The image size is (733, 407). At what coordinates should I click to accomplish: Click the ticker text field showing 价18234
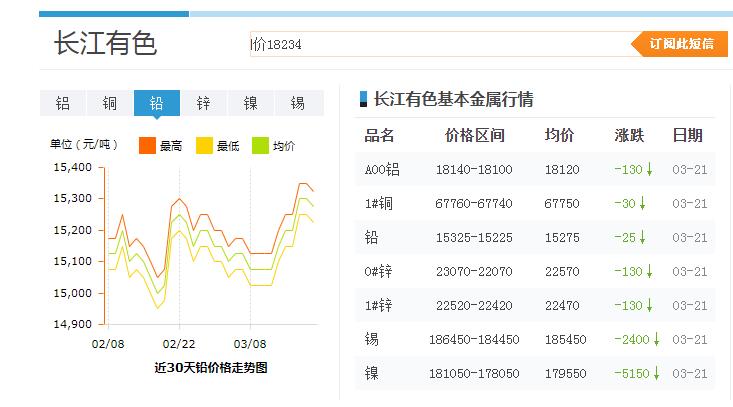point(440,44)
